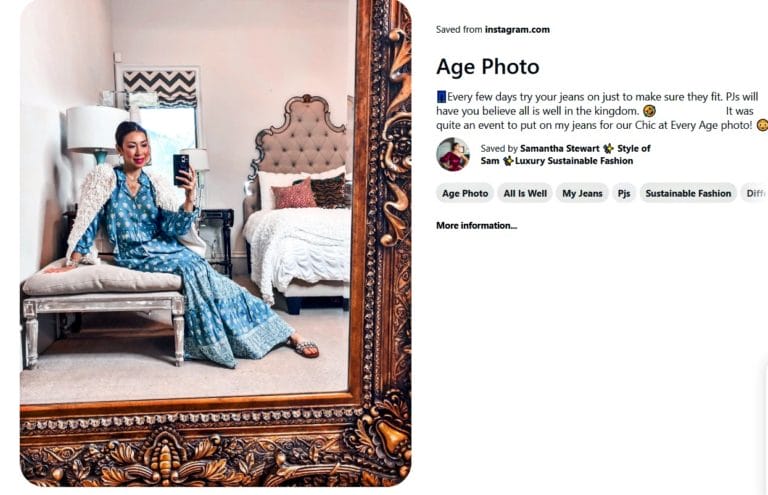Select the Pjs tag chip
768x495 pixels.
[624, 193]
